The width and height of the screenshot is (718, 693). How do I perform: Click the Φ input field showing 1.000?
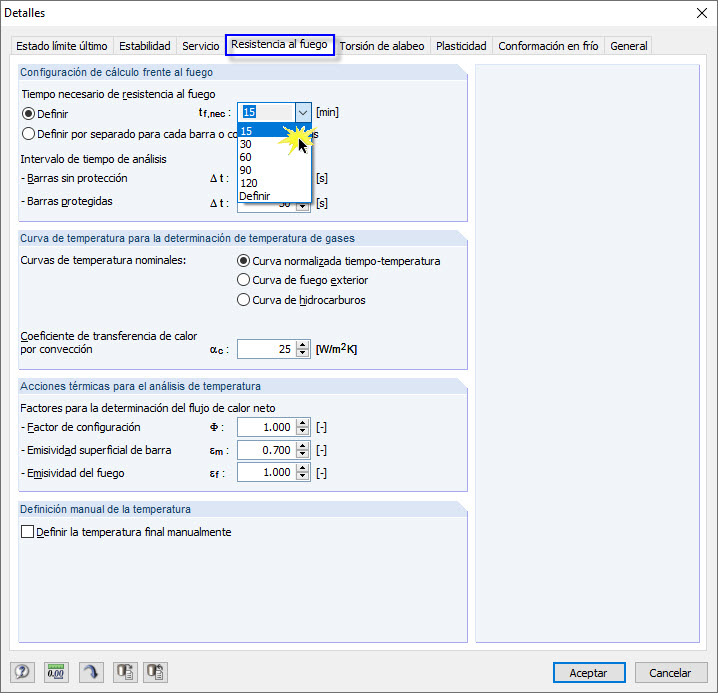coord(267,427)
